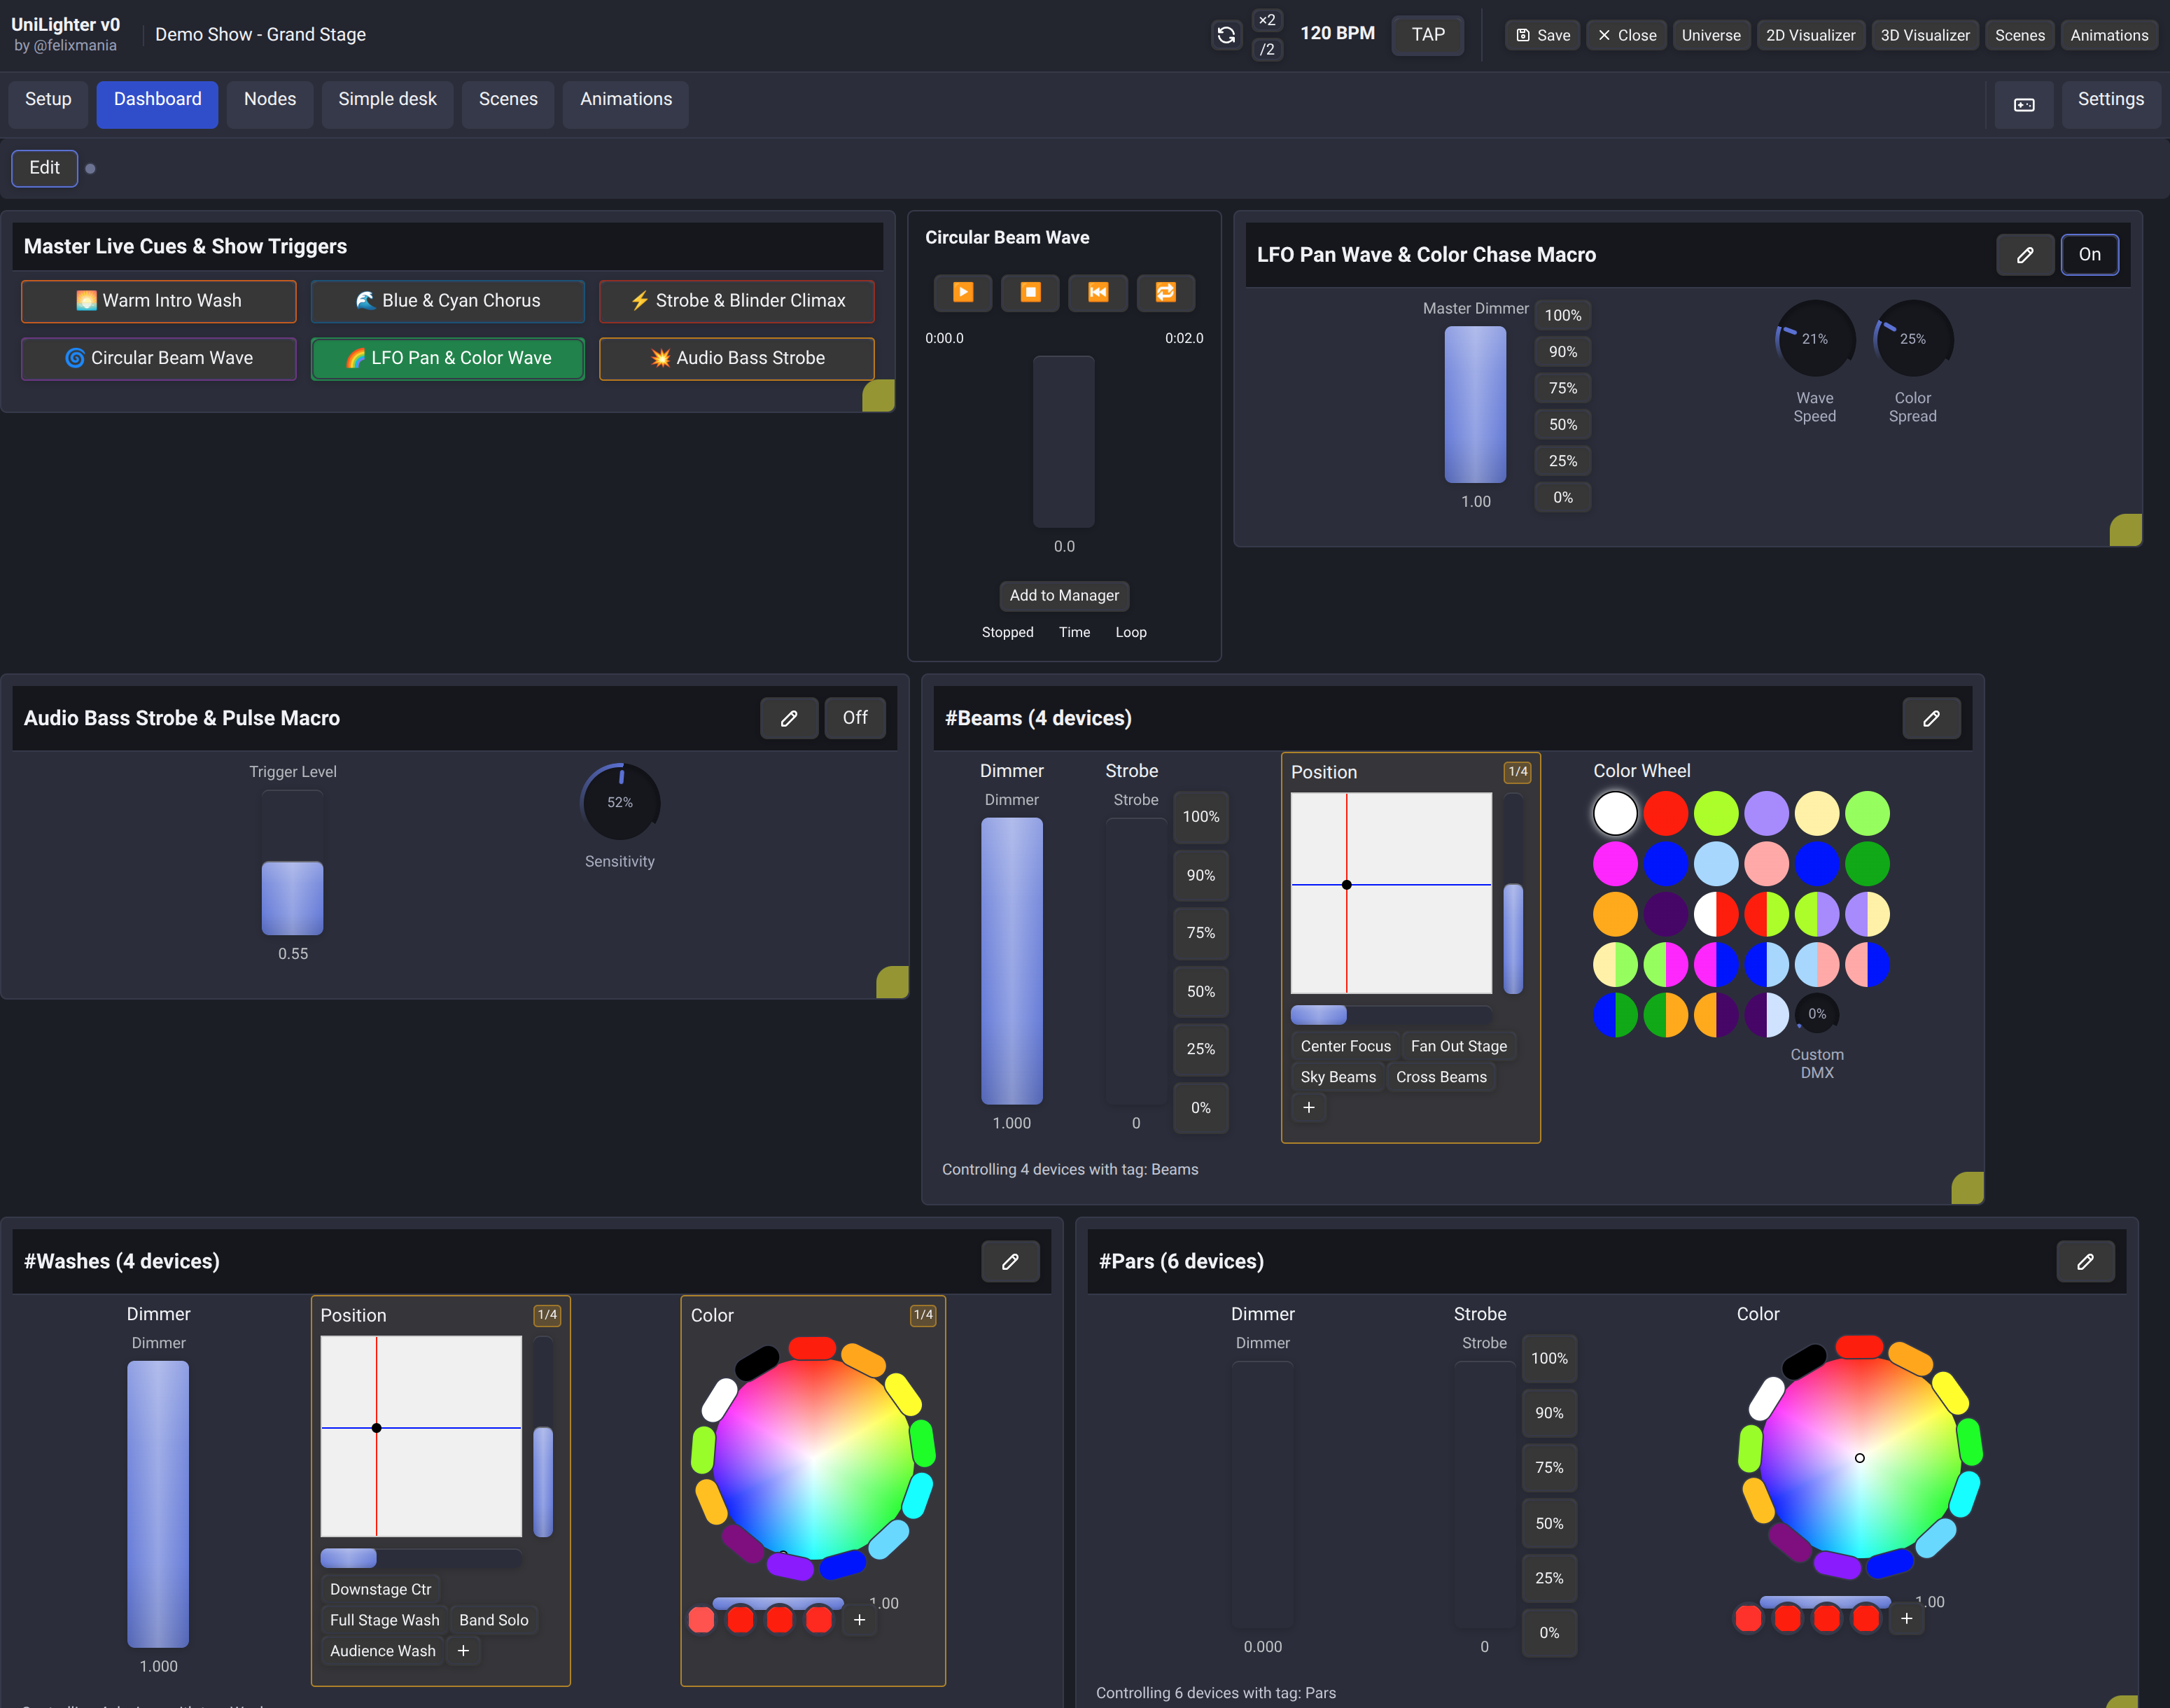
Task: Click Add to Manager button
Action: click(x=1064, y=596)
